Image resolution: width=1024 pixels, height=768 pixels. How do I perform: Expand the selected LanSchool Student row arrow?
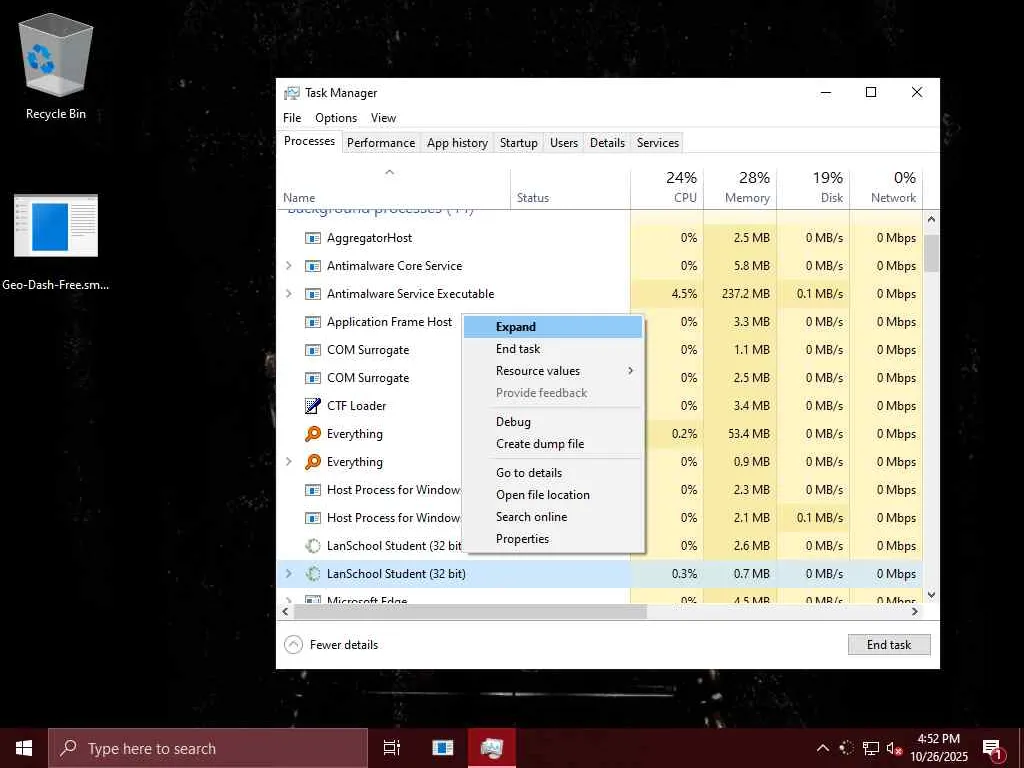tap(289, 573)
